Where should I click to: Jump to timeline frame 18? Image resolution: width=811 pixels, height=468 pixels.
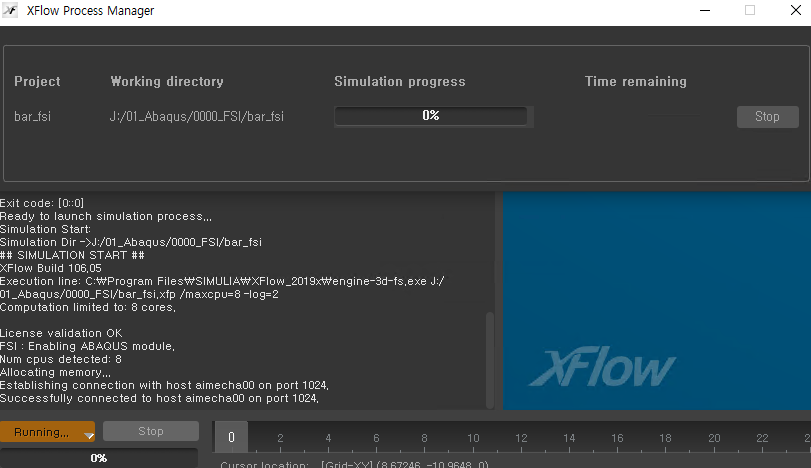(665, 438)
